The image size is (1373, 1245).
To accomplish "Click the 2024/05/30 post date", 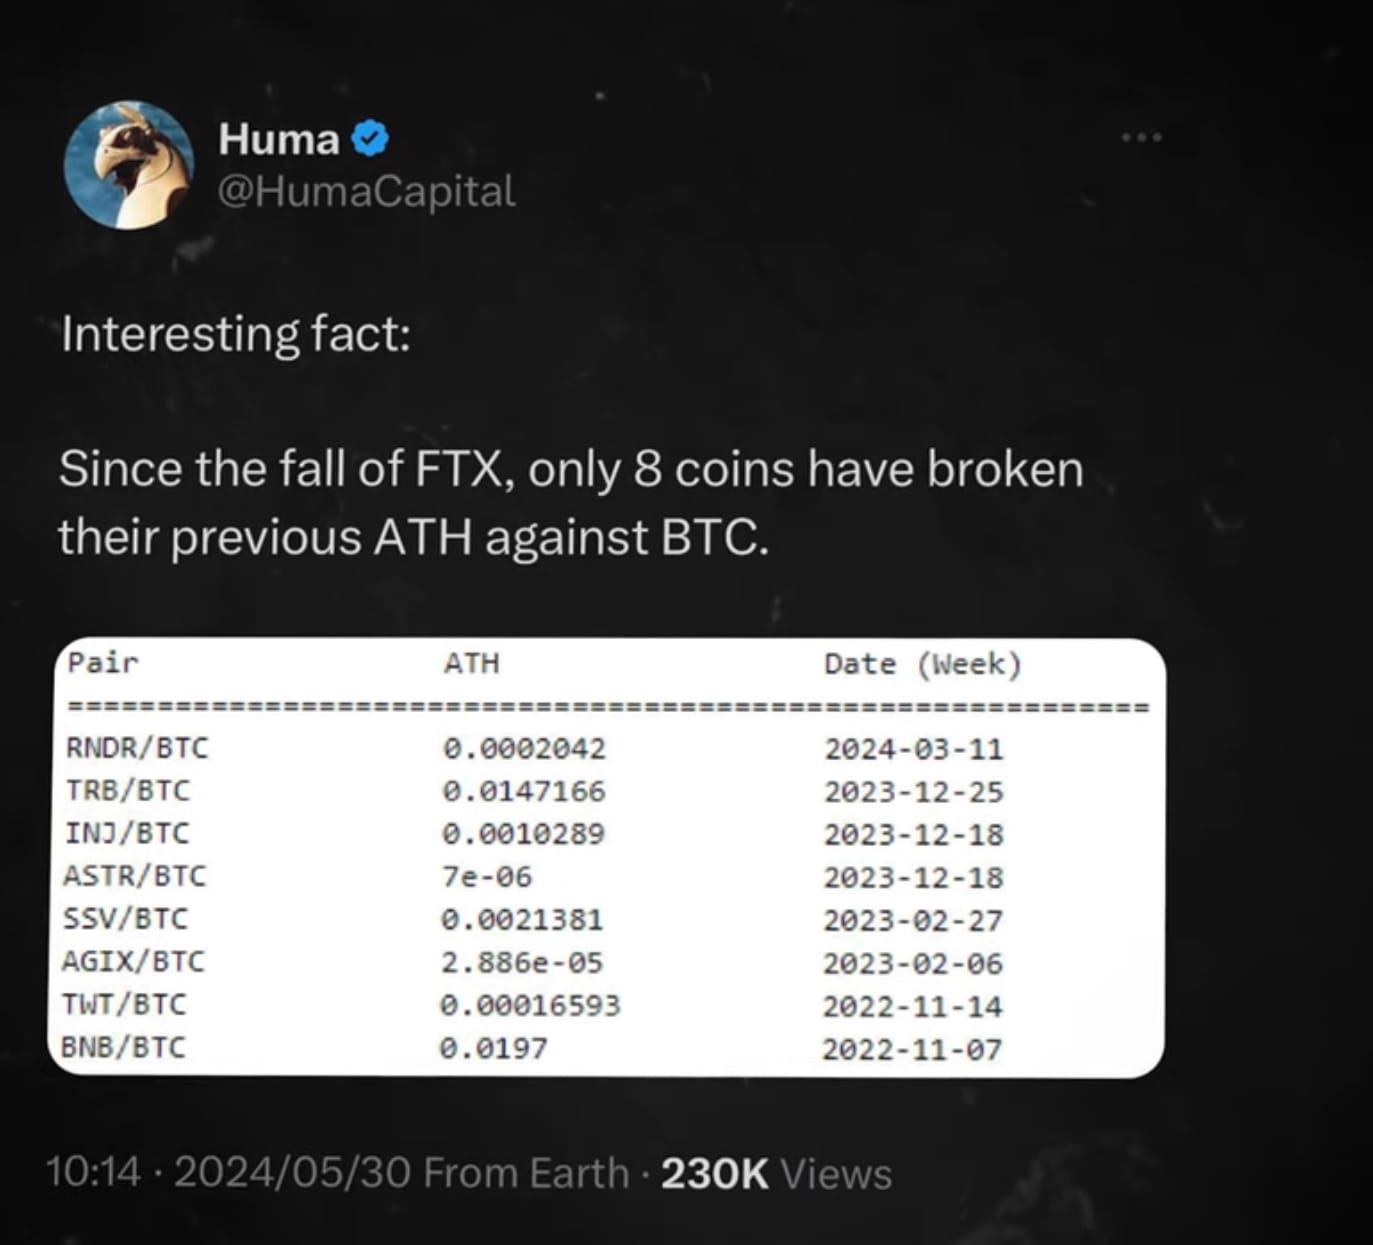I will 292,1173.
